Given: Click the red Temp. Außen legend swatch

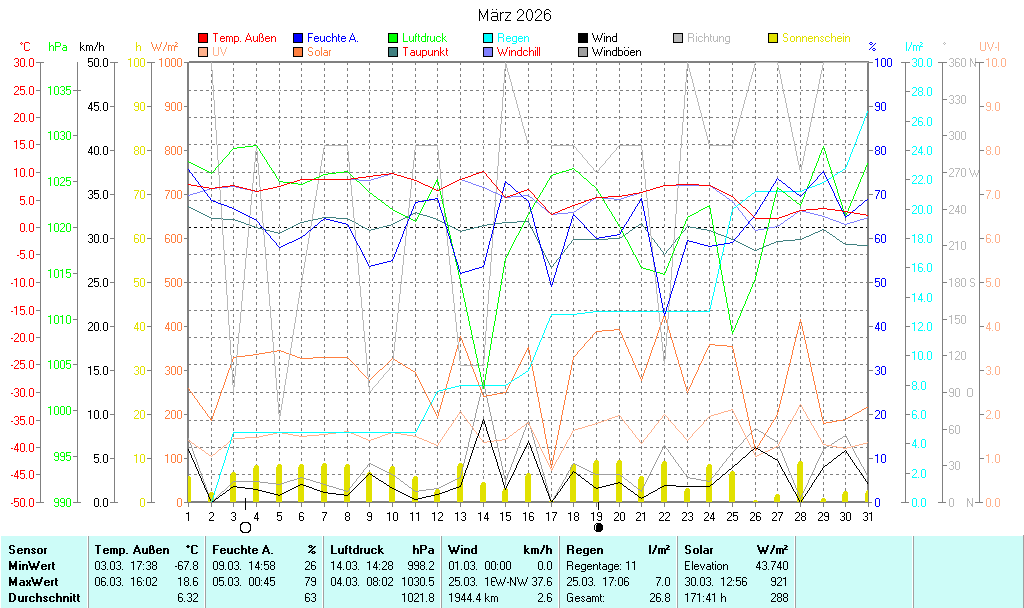Looking at the screenshot, I should [x=204, y=38].
